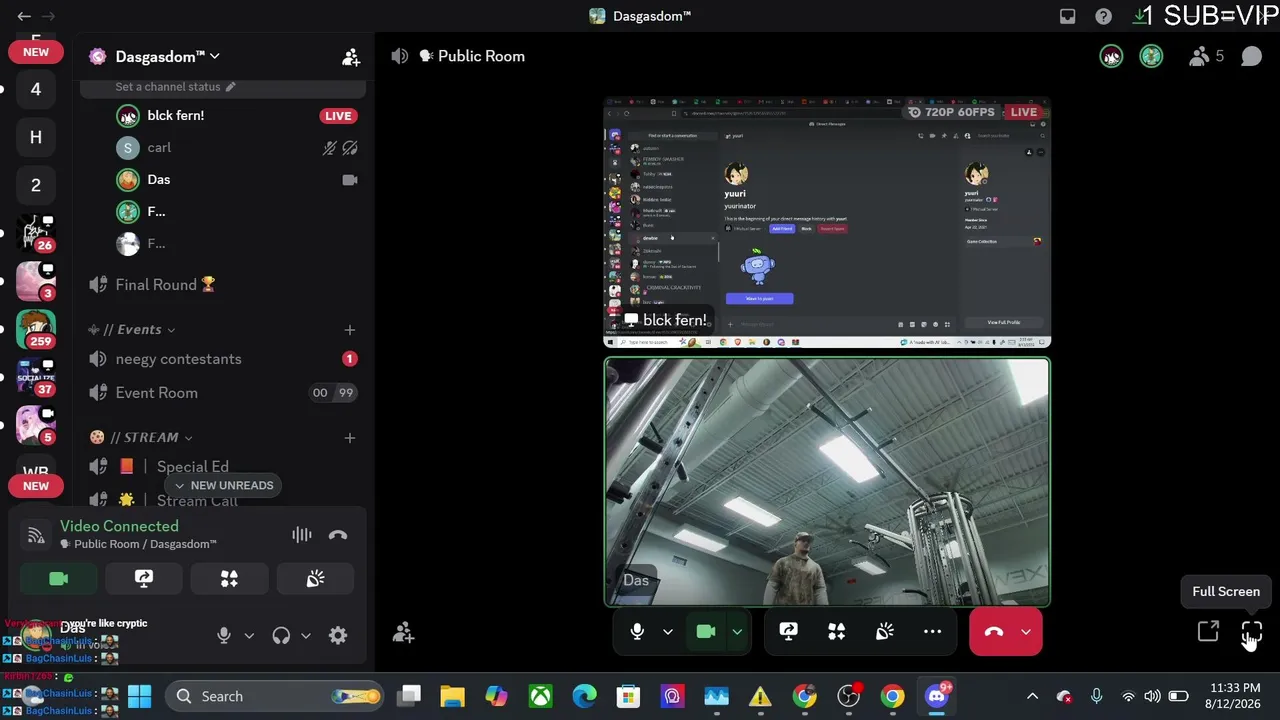
Task: Launch activities in the call control bar
Action: pos(836,631)
